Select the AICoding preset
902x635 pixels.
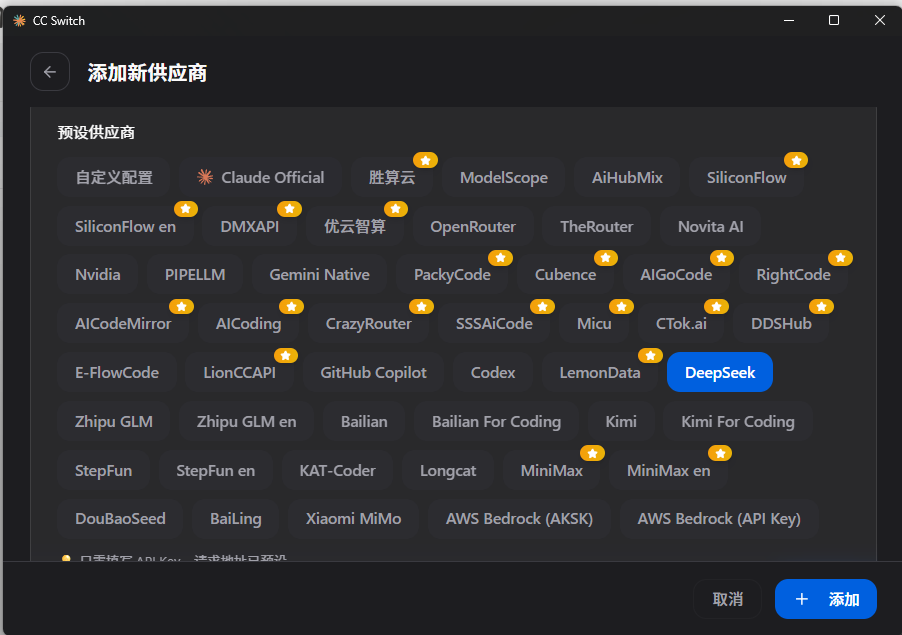tap(249, 323)
